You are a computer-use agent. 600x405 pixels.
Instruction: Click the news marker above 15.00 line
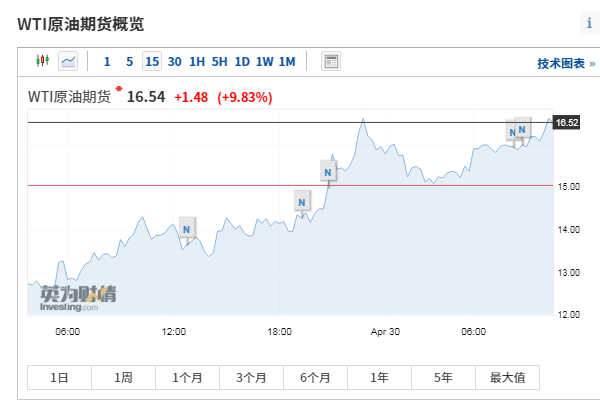point(328,172)
